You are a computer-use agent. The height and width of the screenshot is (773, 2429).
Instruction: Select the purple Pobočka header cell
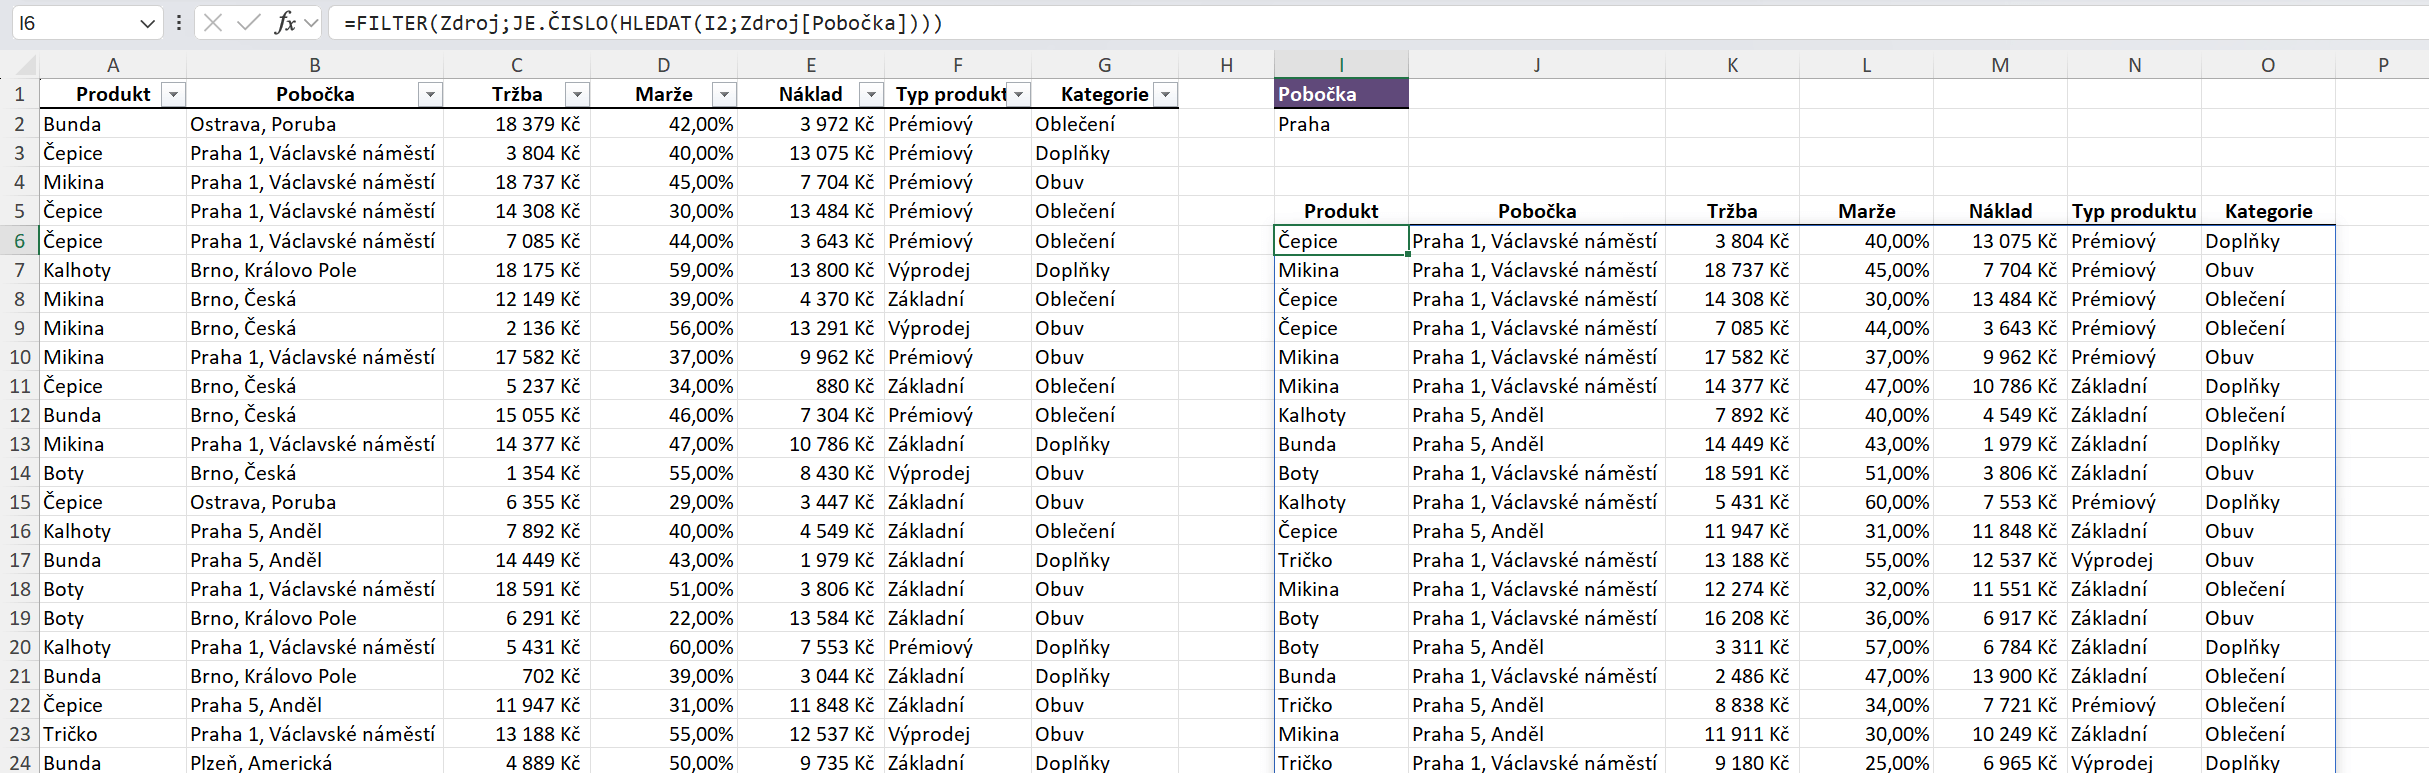coord(1340,94)
